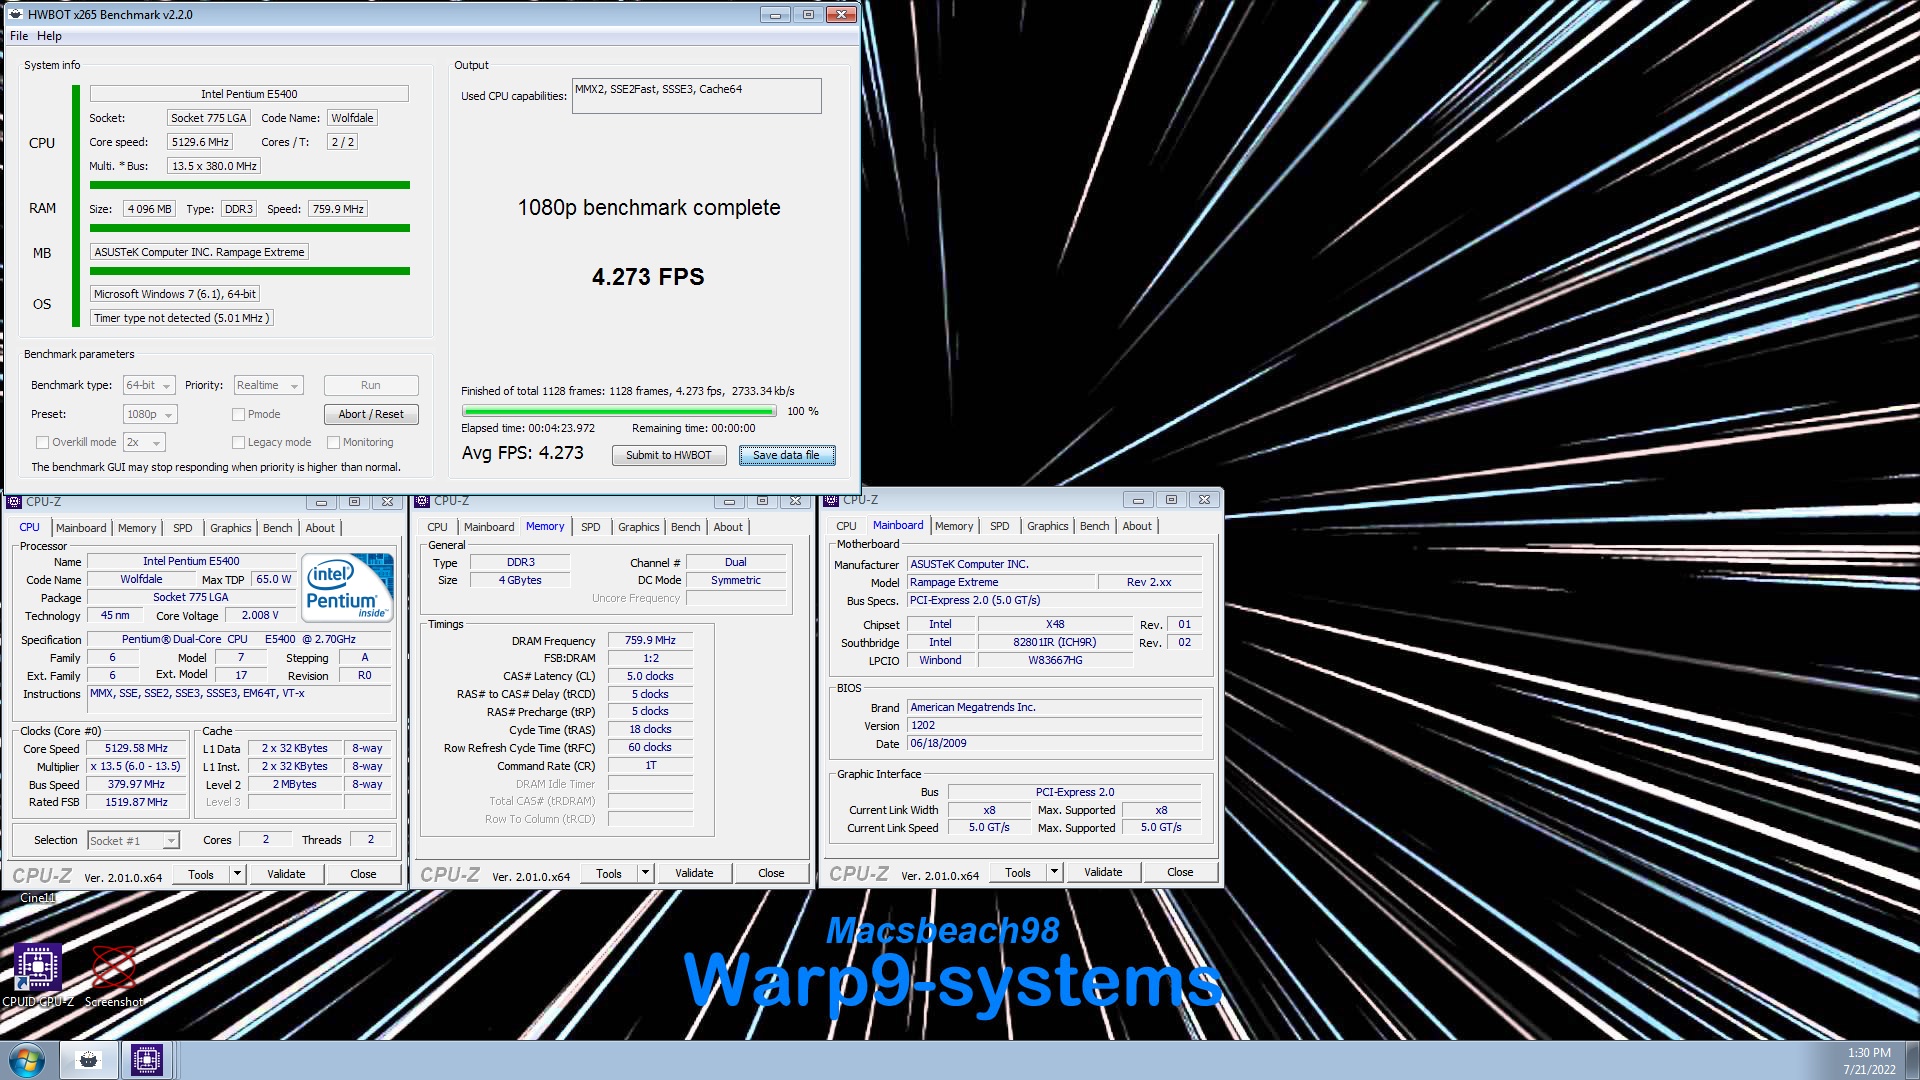This screenshot has width=1920, height=1080.
Task: Click Submit to HWBOT
Action: 669,455
